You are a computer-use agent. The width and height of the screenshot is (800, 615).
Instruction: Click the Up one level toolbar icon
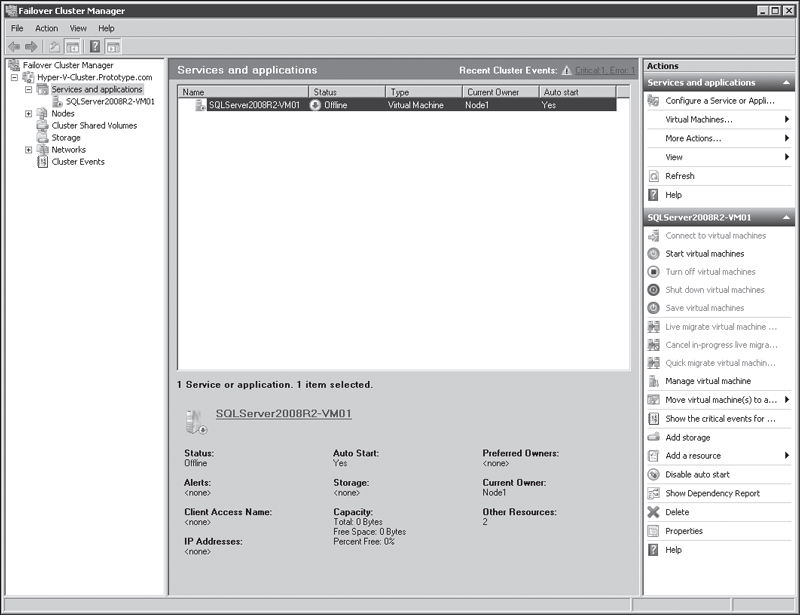(x=54, y=47)
